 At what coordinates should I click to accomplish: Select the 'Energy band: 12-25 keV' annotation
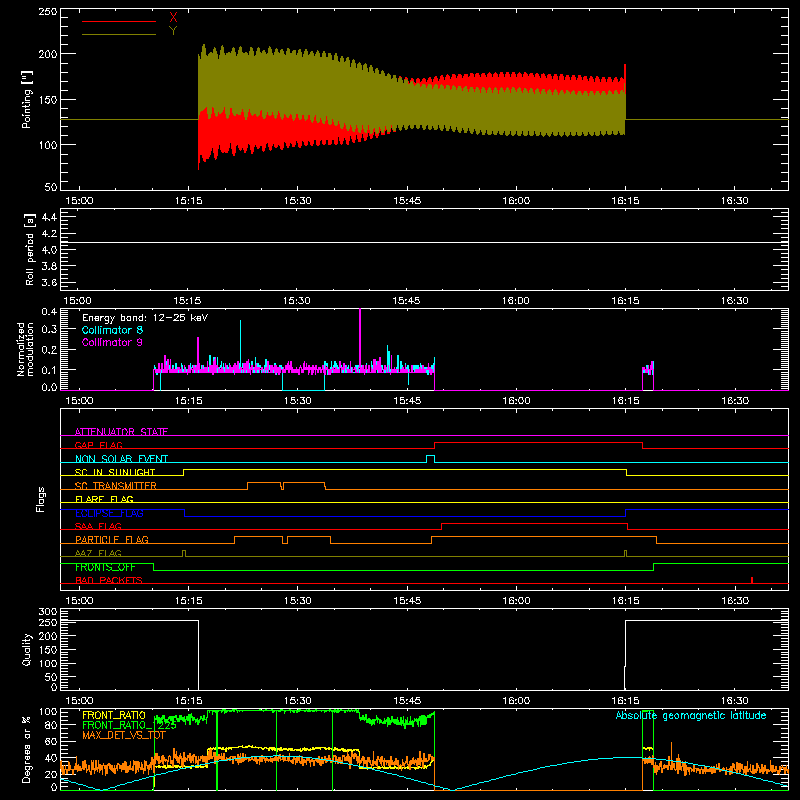[145, 318]
